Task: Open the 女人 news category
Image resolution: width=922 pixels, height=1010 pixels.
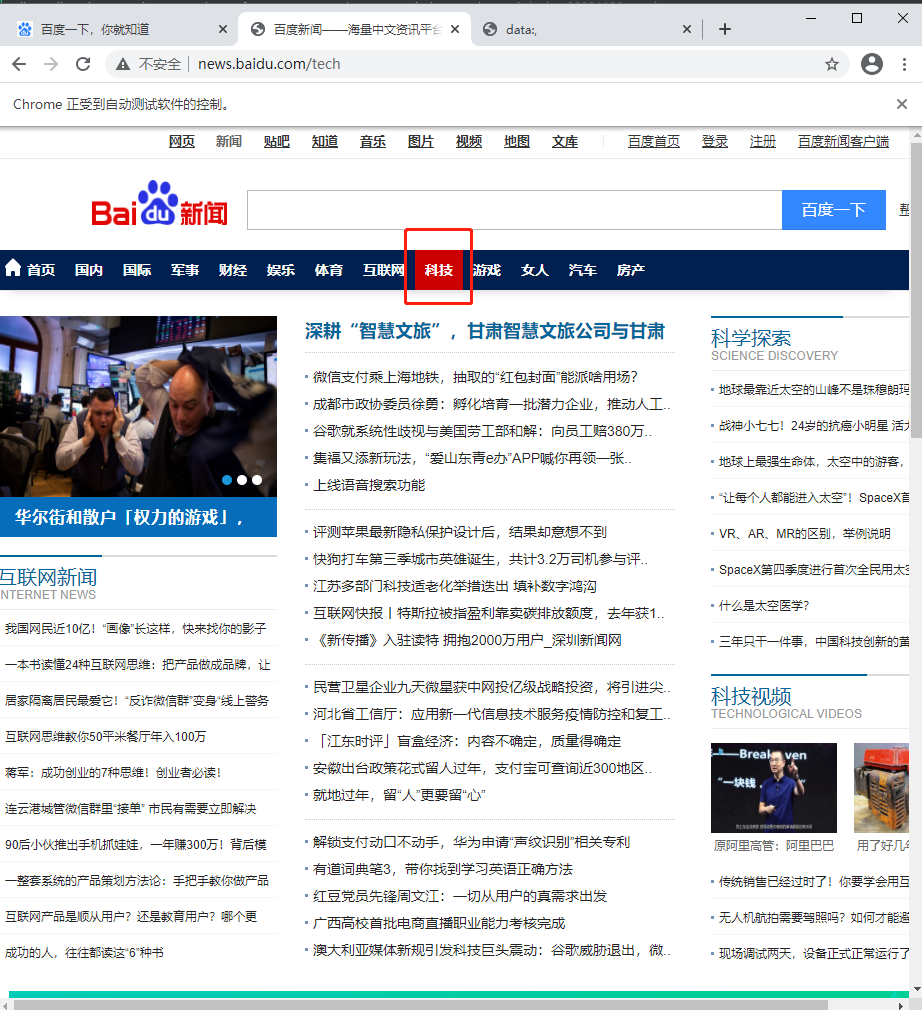Action: (x=535, y=270)
